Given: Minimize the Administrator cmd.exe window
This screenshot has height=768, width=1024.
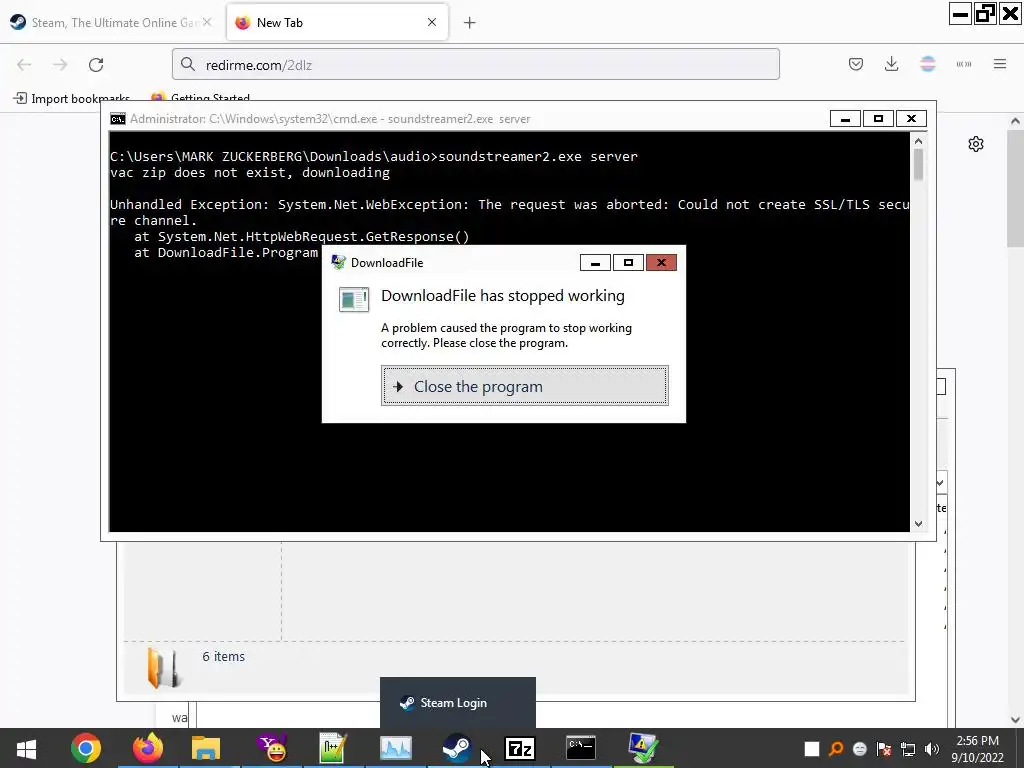Looking at the screenshot, I should 845,119.
